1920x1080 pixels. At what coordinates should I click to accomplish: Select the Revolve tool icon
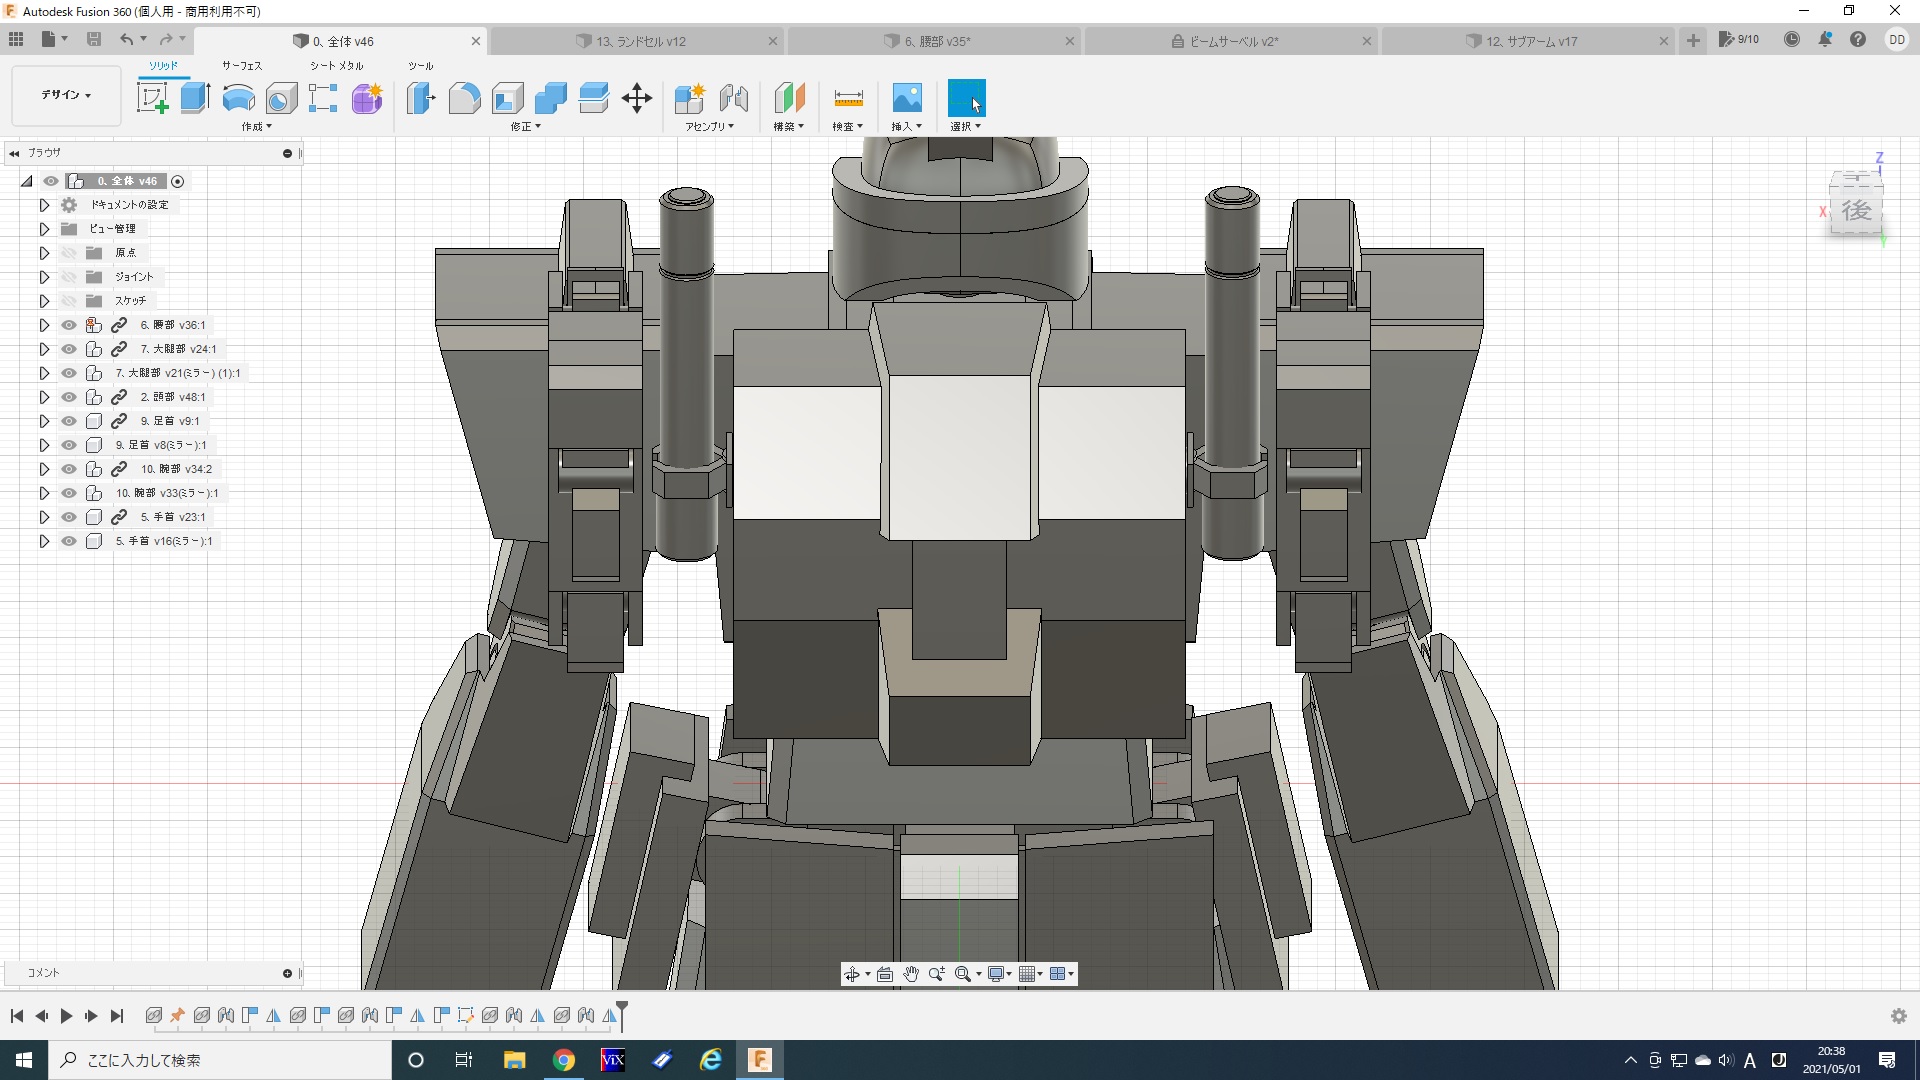pos(238,98)
